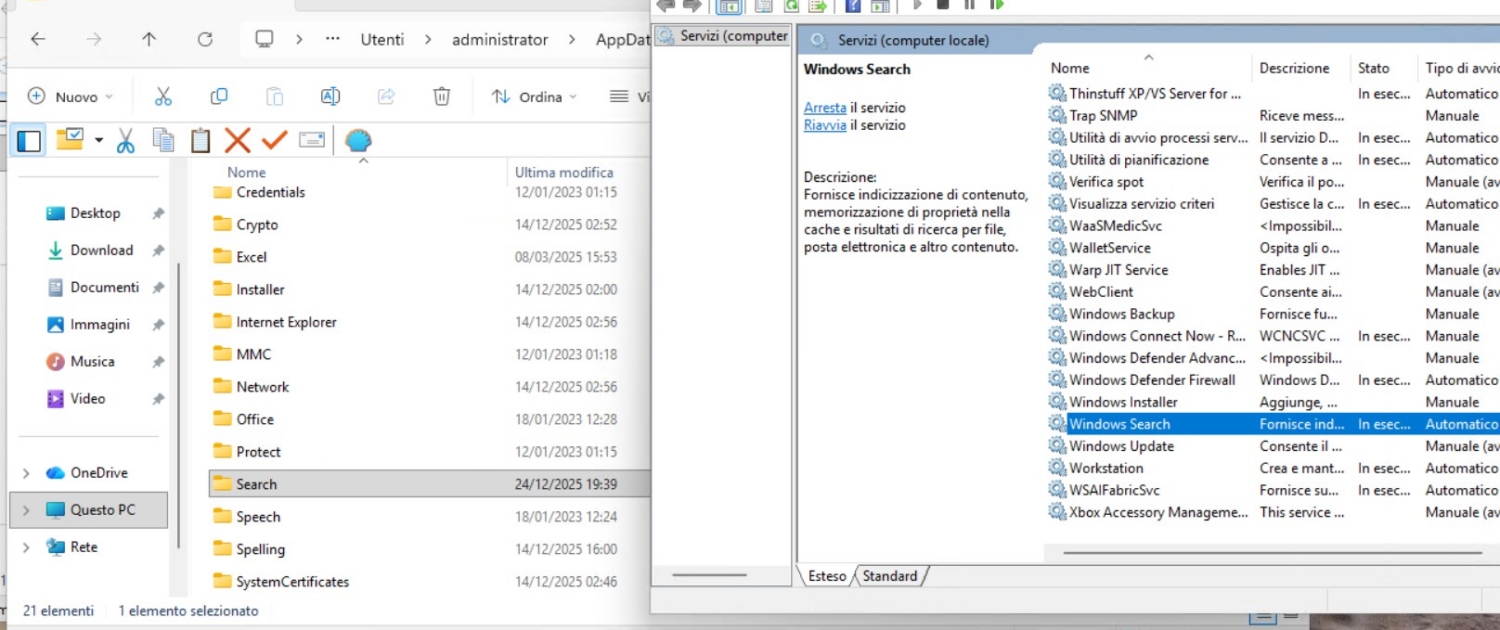Toggle the navigation pane preview icon
Screen dimensions: 1500x630
tap(28, 139)
